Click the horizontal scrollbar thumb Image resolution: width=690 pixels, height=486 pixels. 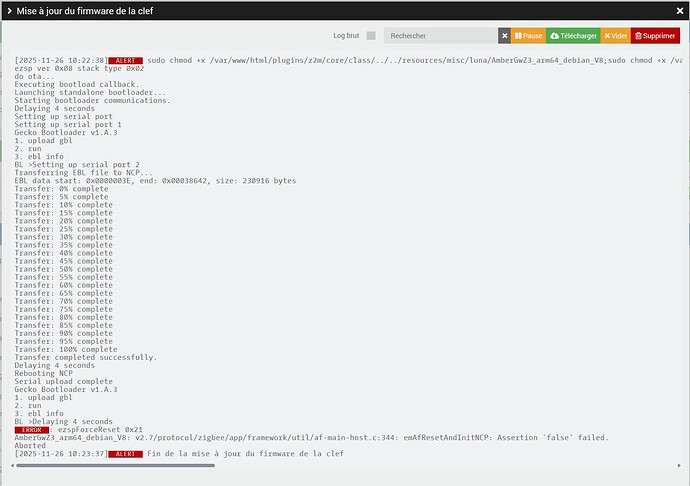116,465
